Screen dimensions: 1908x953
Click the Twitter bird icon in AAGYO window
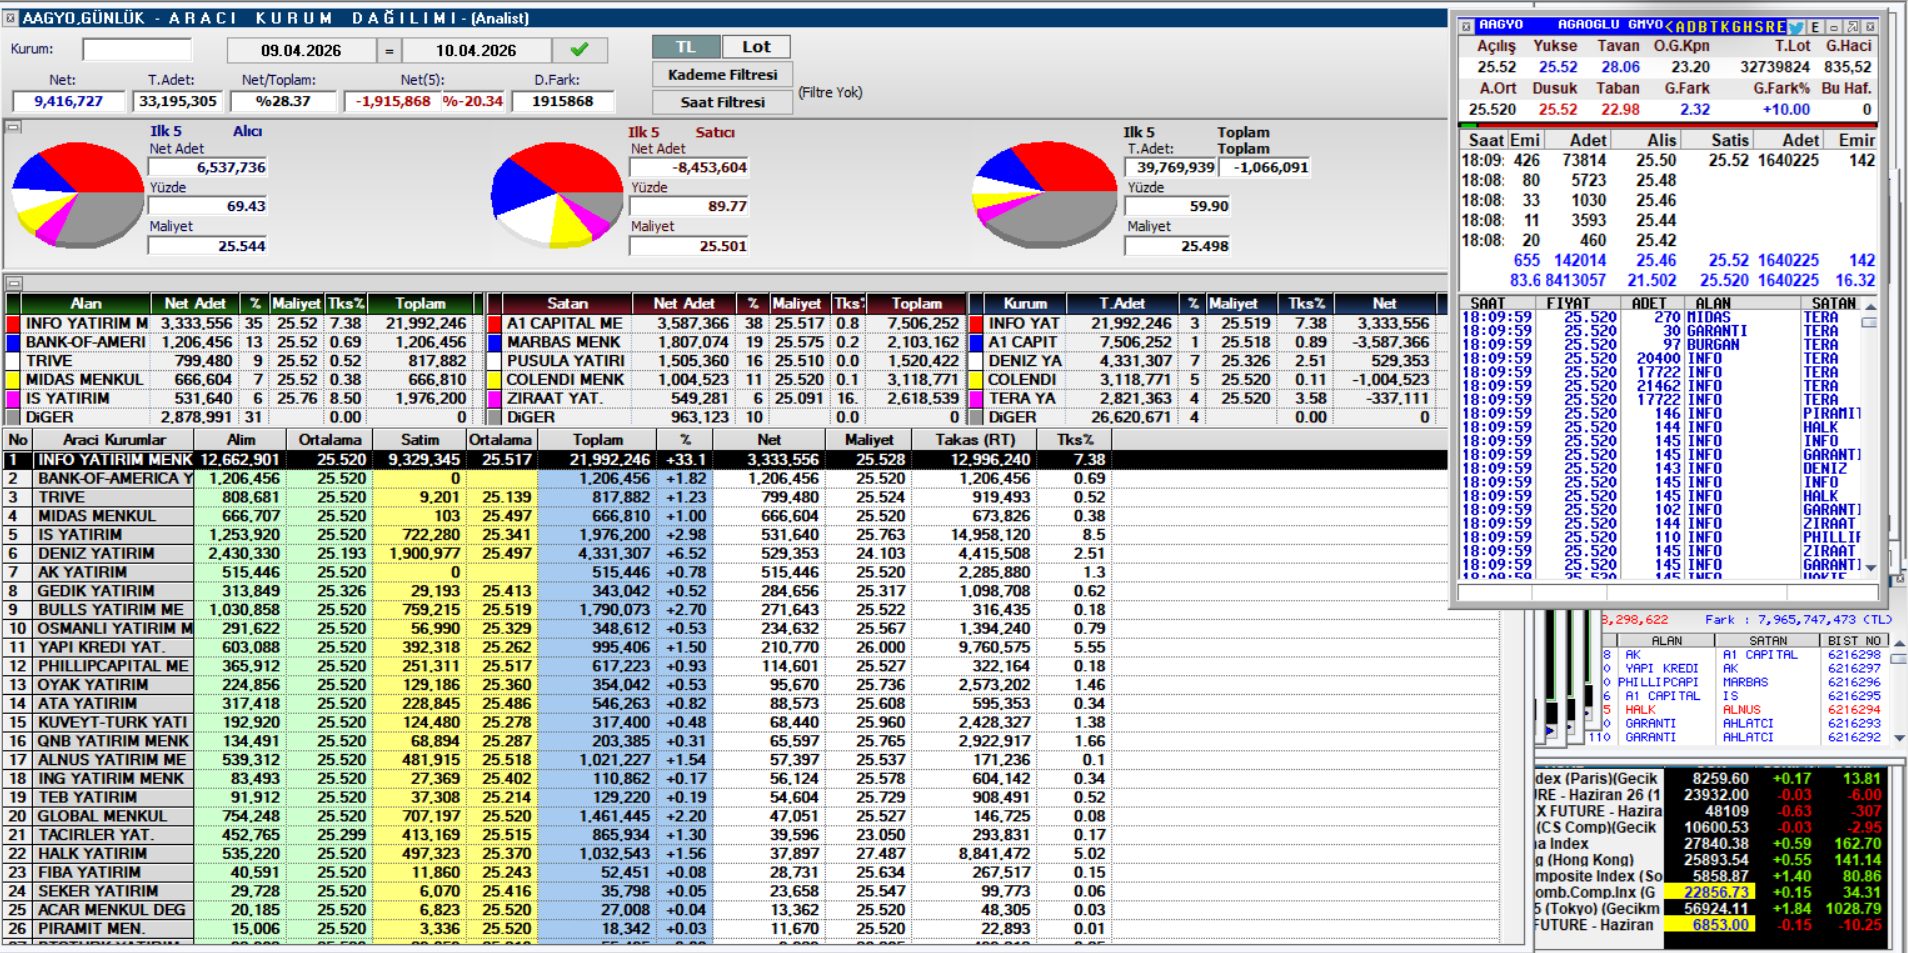pyautogui.click(x=1796, y=27)
